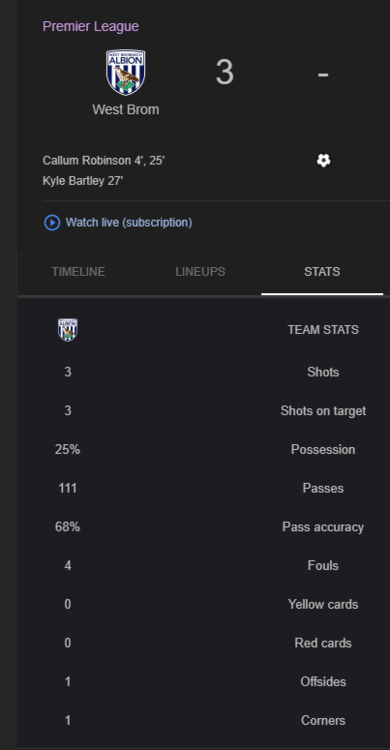Select the STATS tab

pyautogui.click(x=322, y=272)
